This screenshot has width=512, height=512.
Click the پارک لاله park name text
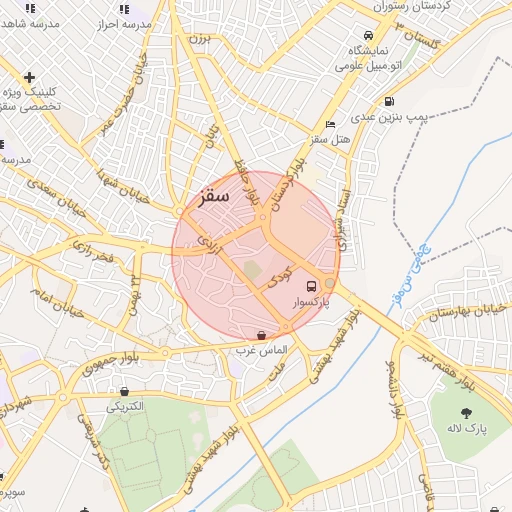(467, 429)
